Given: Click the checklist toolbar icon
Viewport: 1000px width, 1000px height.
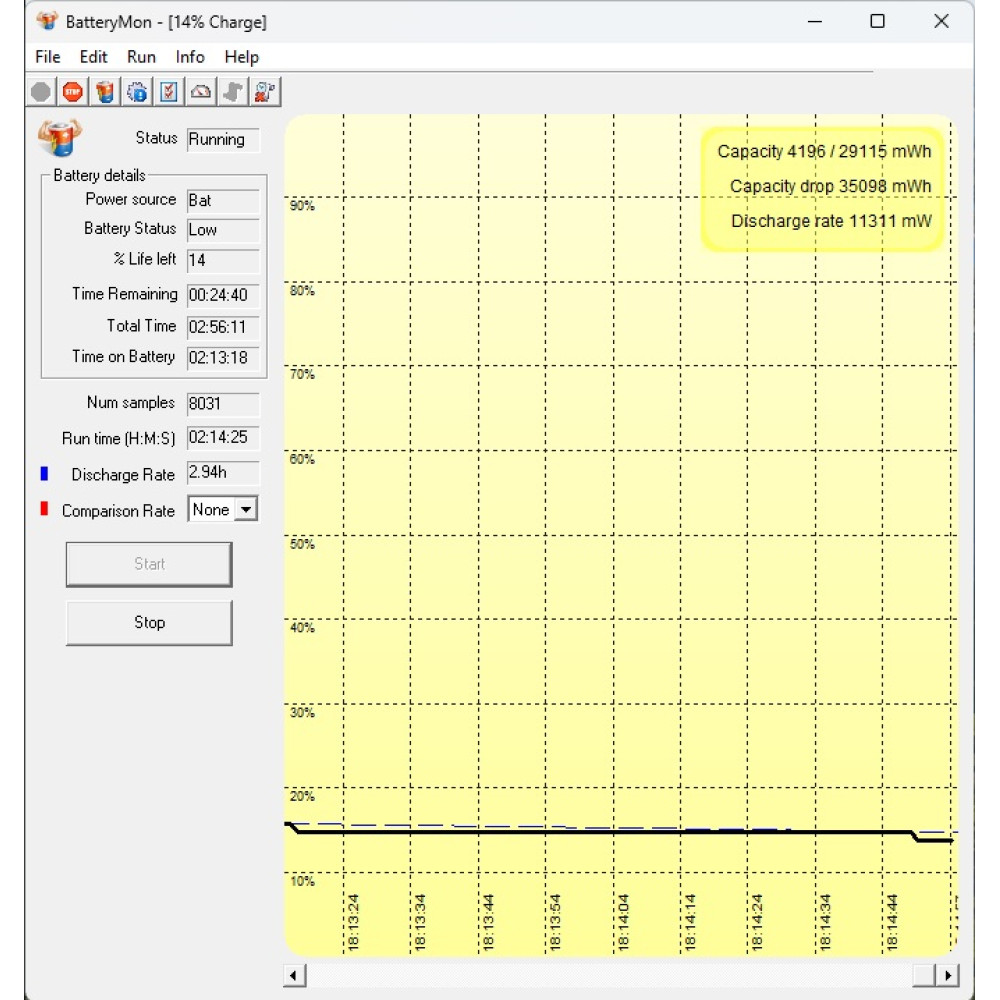Looking at the screenshot, I should point(169,92).
